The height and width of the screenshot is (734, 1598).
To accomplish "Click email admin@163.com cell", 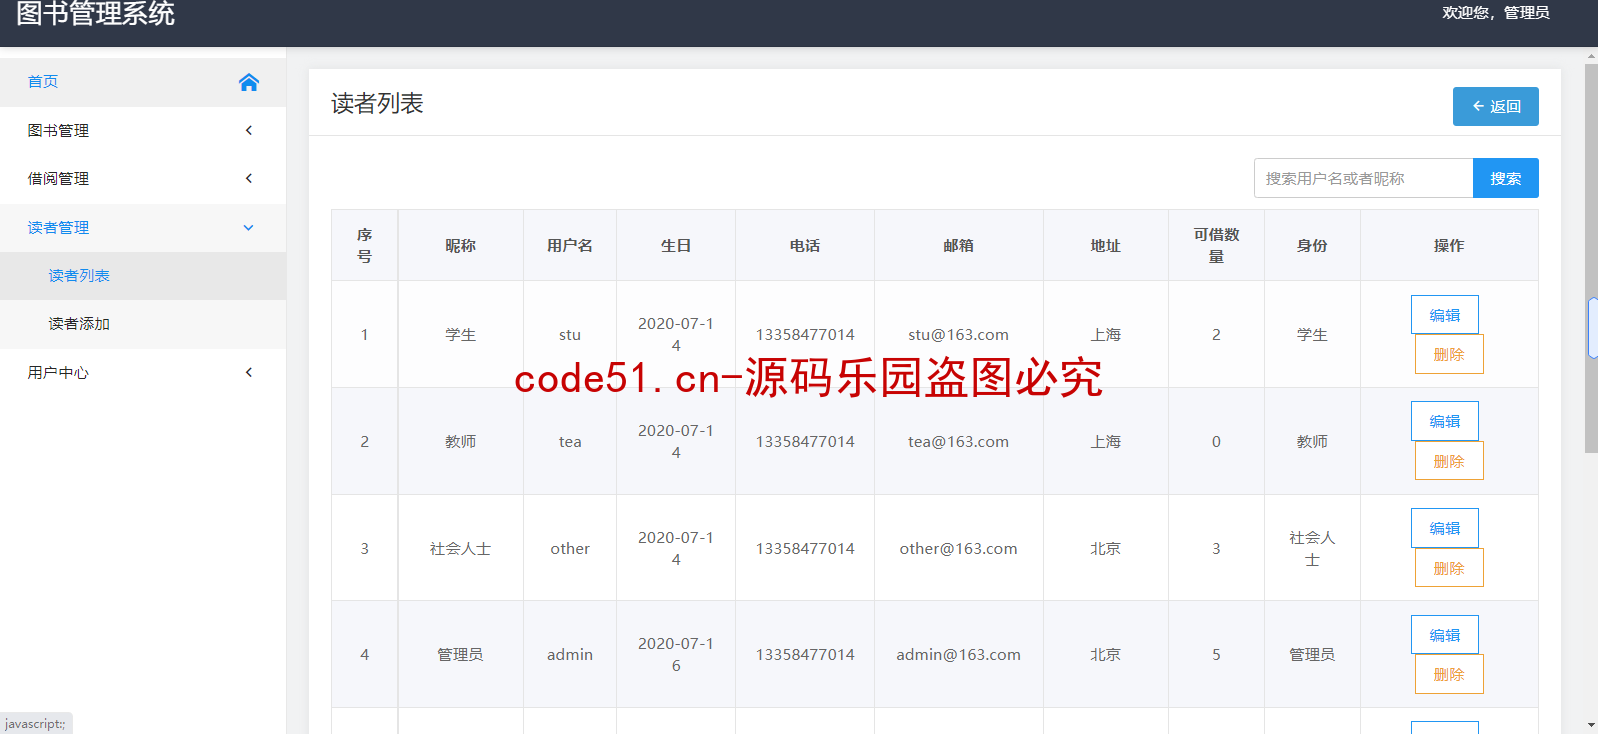I will point(958,654).
